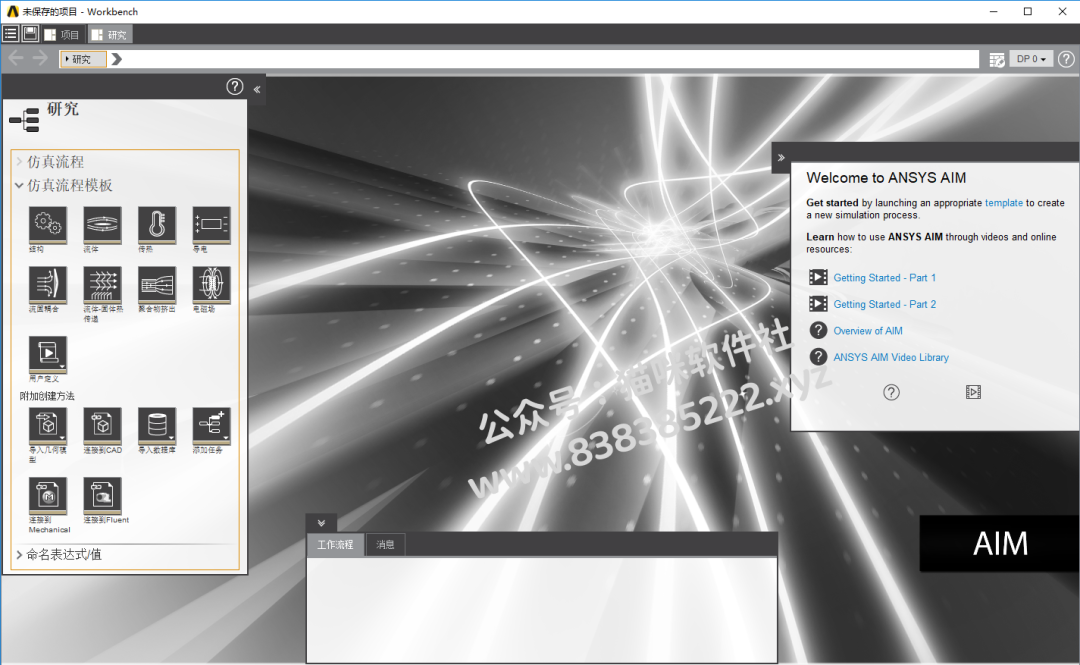
Task: Open the Getting Started - Part 2 link
Action: (x=884, y=305)
